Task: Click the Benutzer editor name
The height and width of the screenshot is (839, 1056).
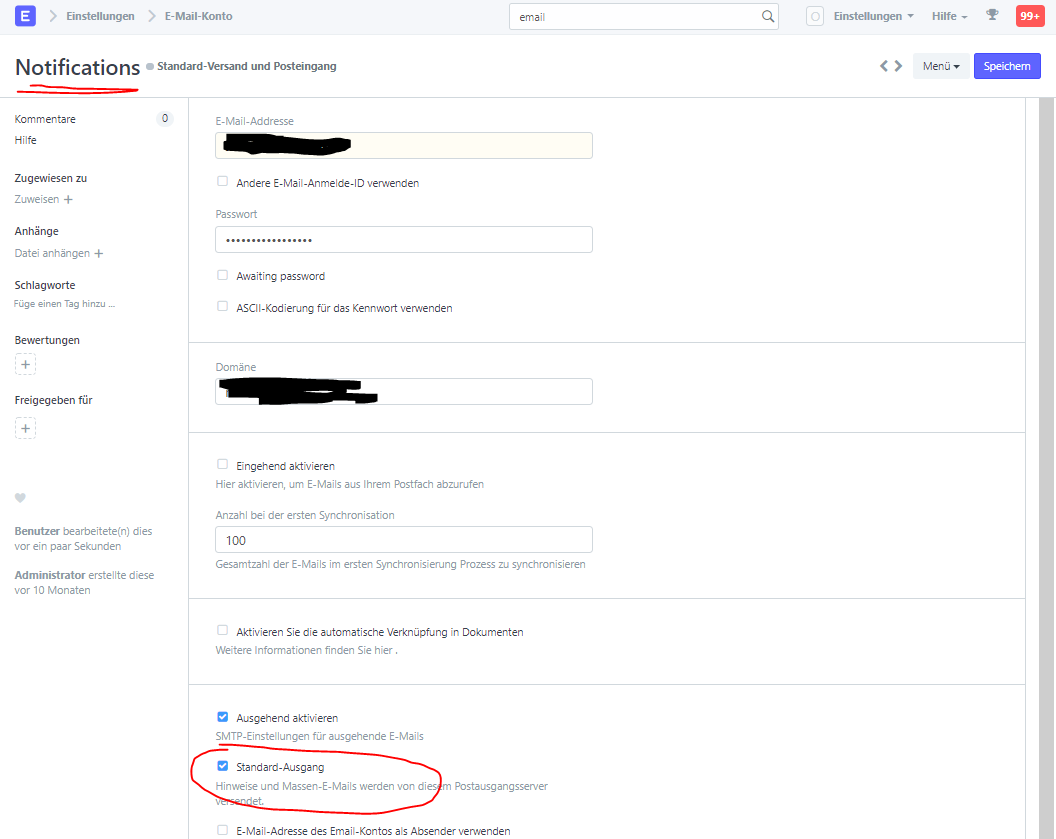Action: tap(37, 531)
